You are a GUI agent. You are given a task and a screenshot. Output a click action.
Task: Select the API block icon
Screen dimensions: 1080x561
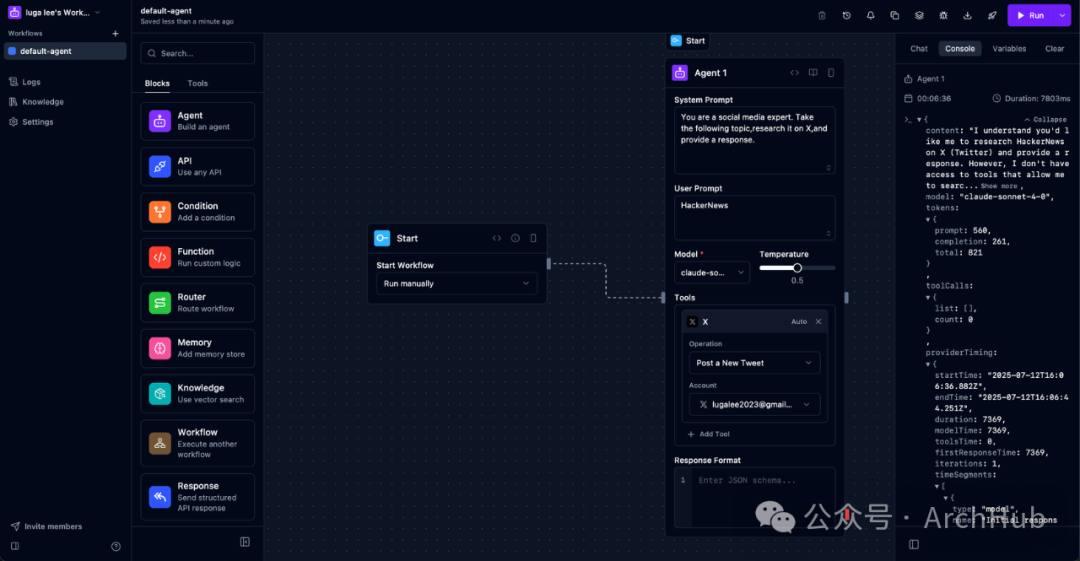[160, 166]
